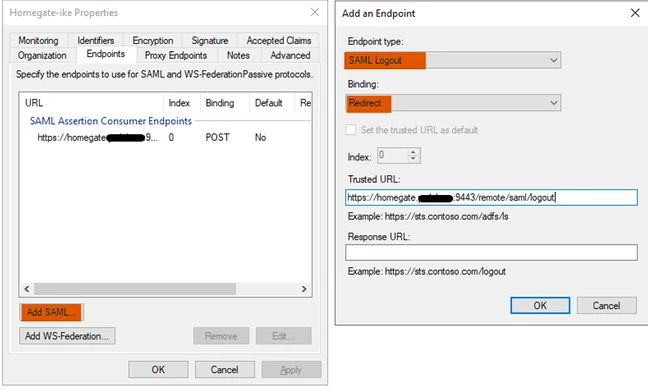Click the horizontal scrollbar thumb in endpoints list
The image size is (648, 390).
(135, 289)
